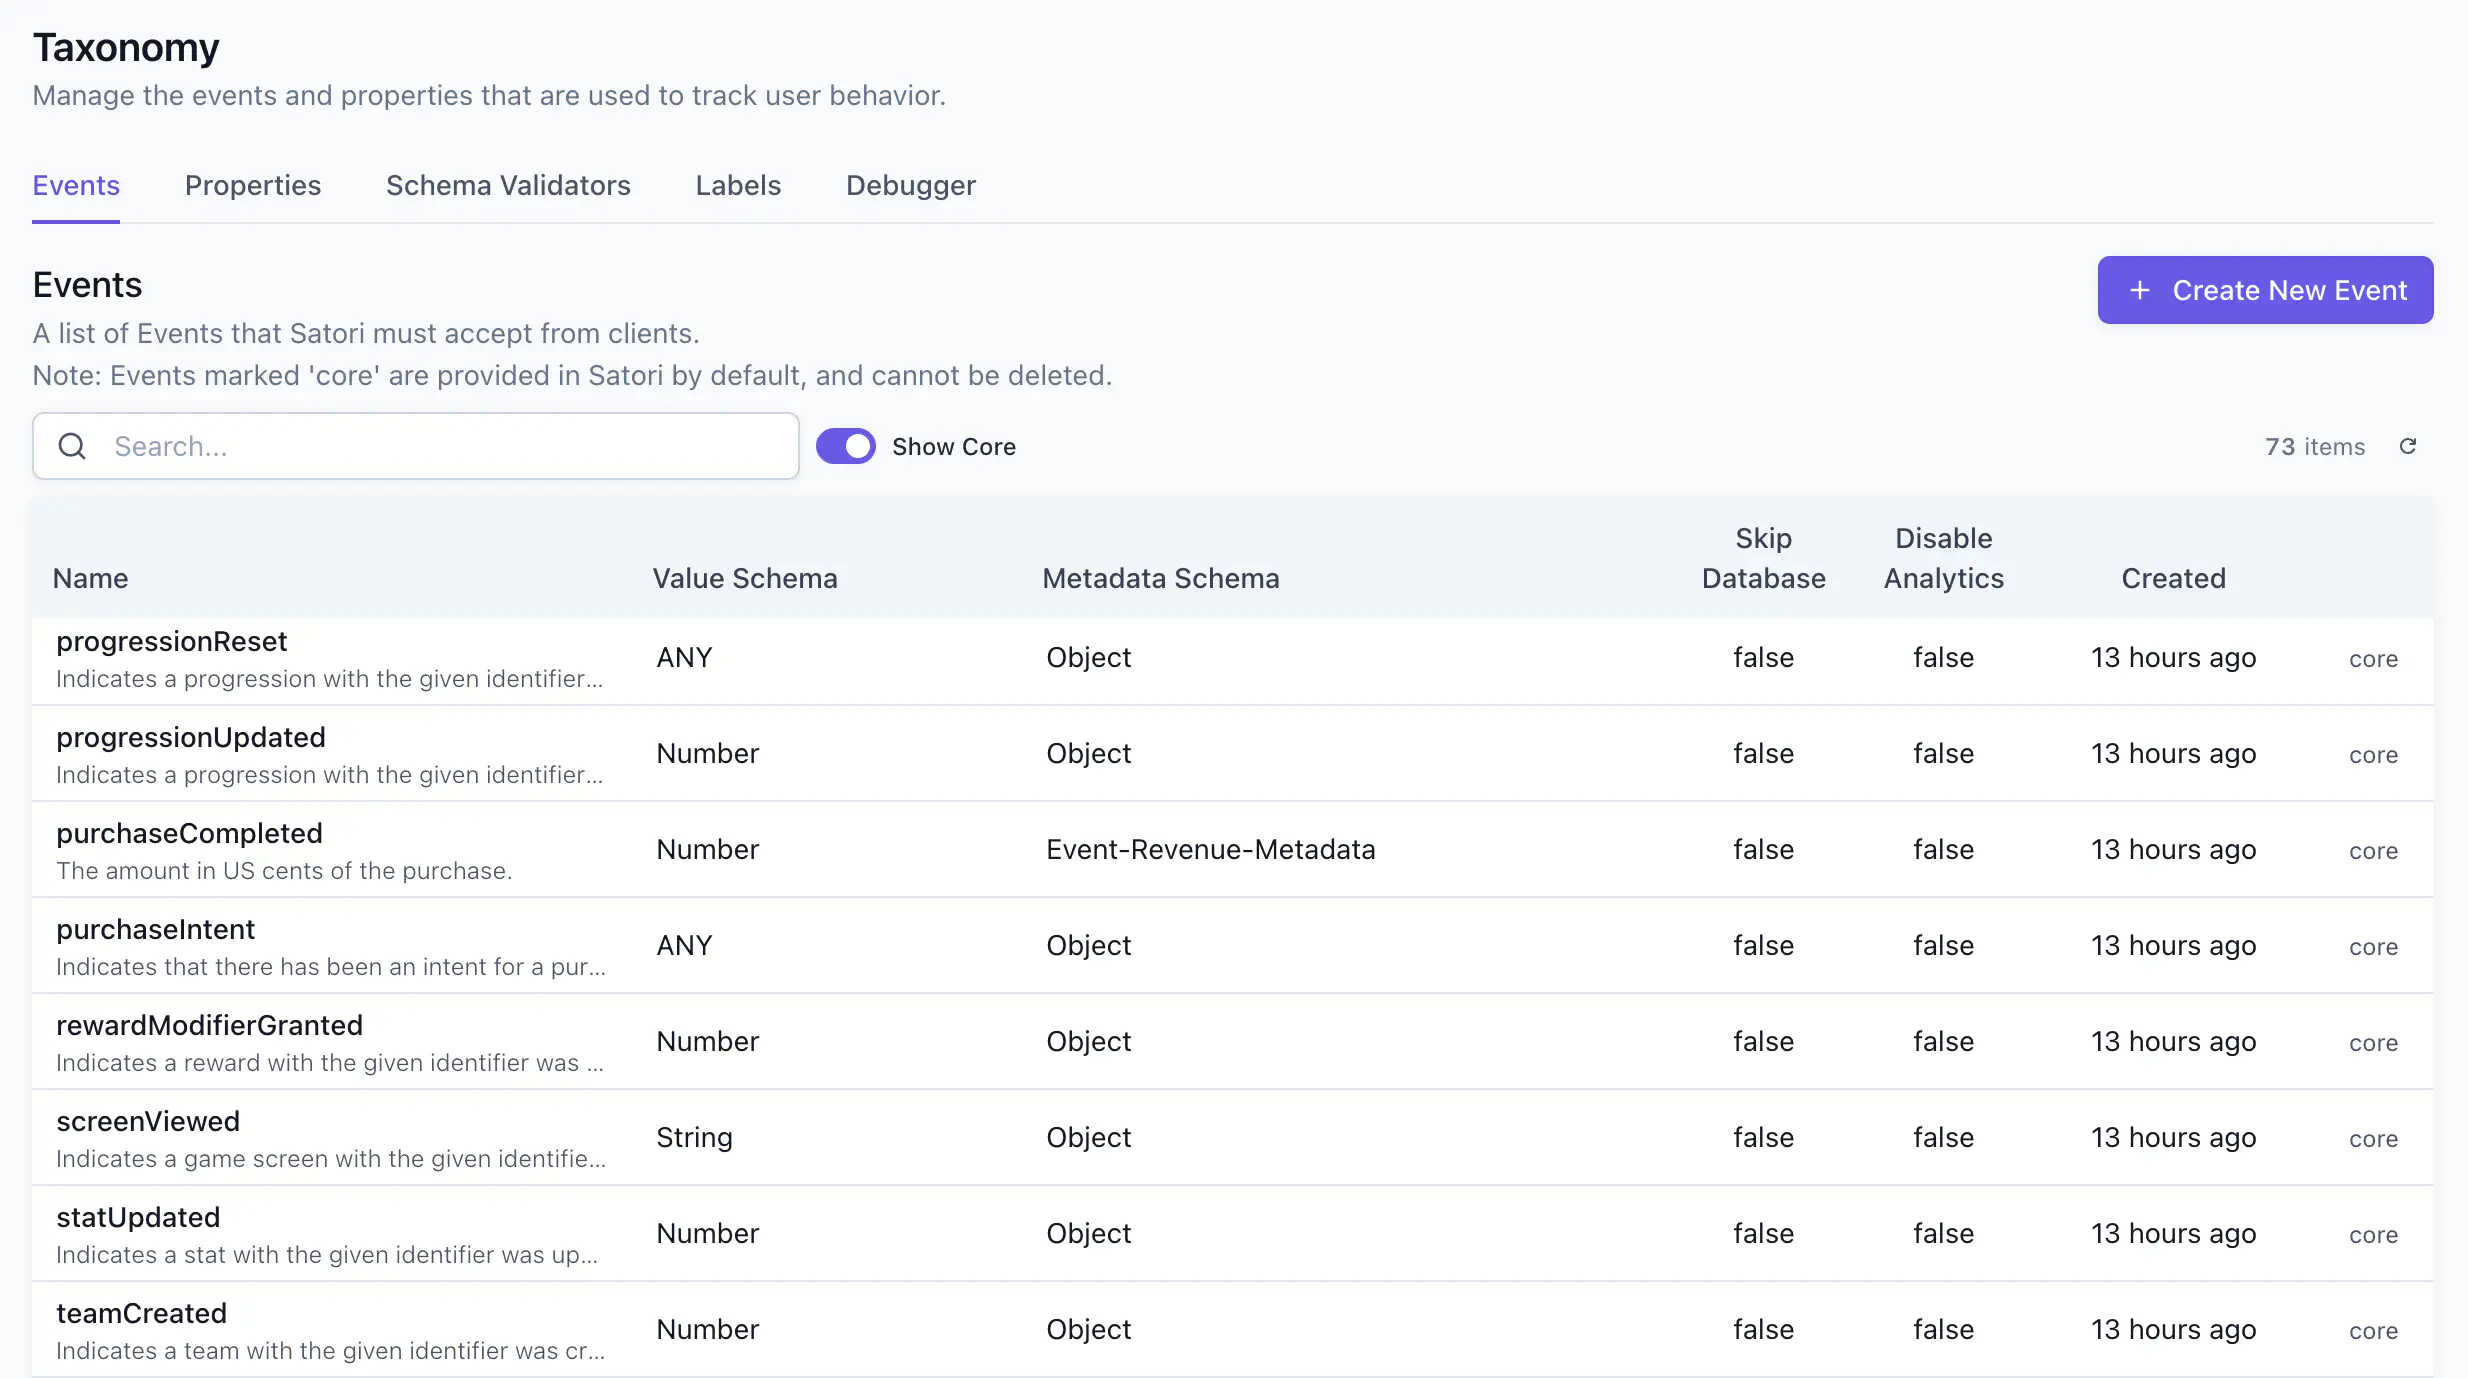This screenshot has height=1378, width=2468.
Task: Select the Events tab
Action: [75, 185]
